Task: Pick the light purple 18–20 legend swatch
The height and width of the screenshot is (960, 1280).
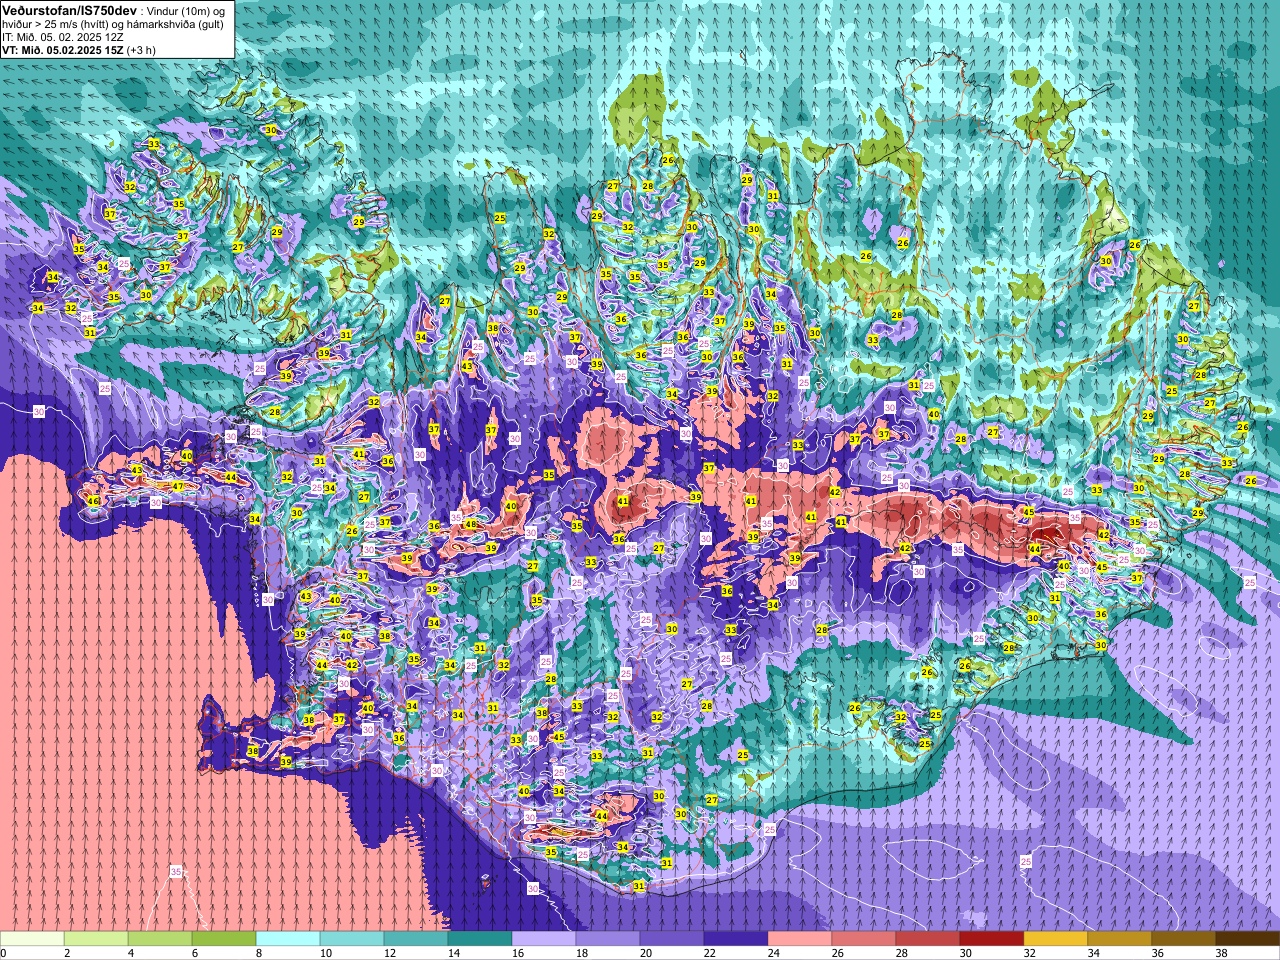Action: click(608, 939)
